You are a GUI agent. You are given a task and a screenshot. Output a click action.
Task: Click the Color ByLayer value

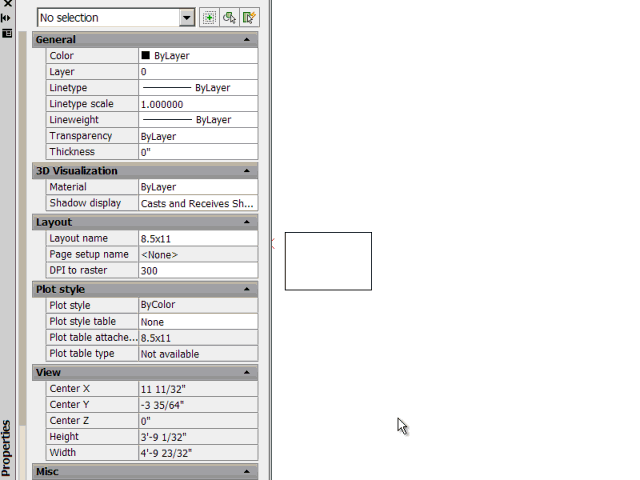(198, 56)
